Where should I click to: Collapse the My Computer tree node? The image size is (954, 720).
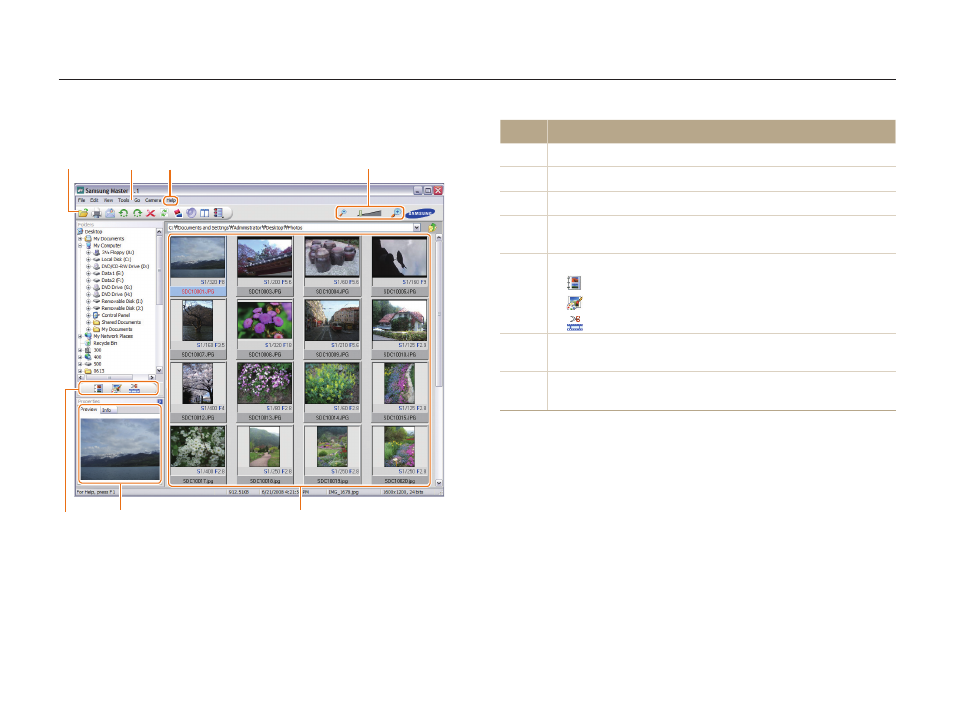click(x=80, y=246)
